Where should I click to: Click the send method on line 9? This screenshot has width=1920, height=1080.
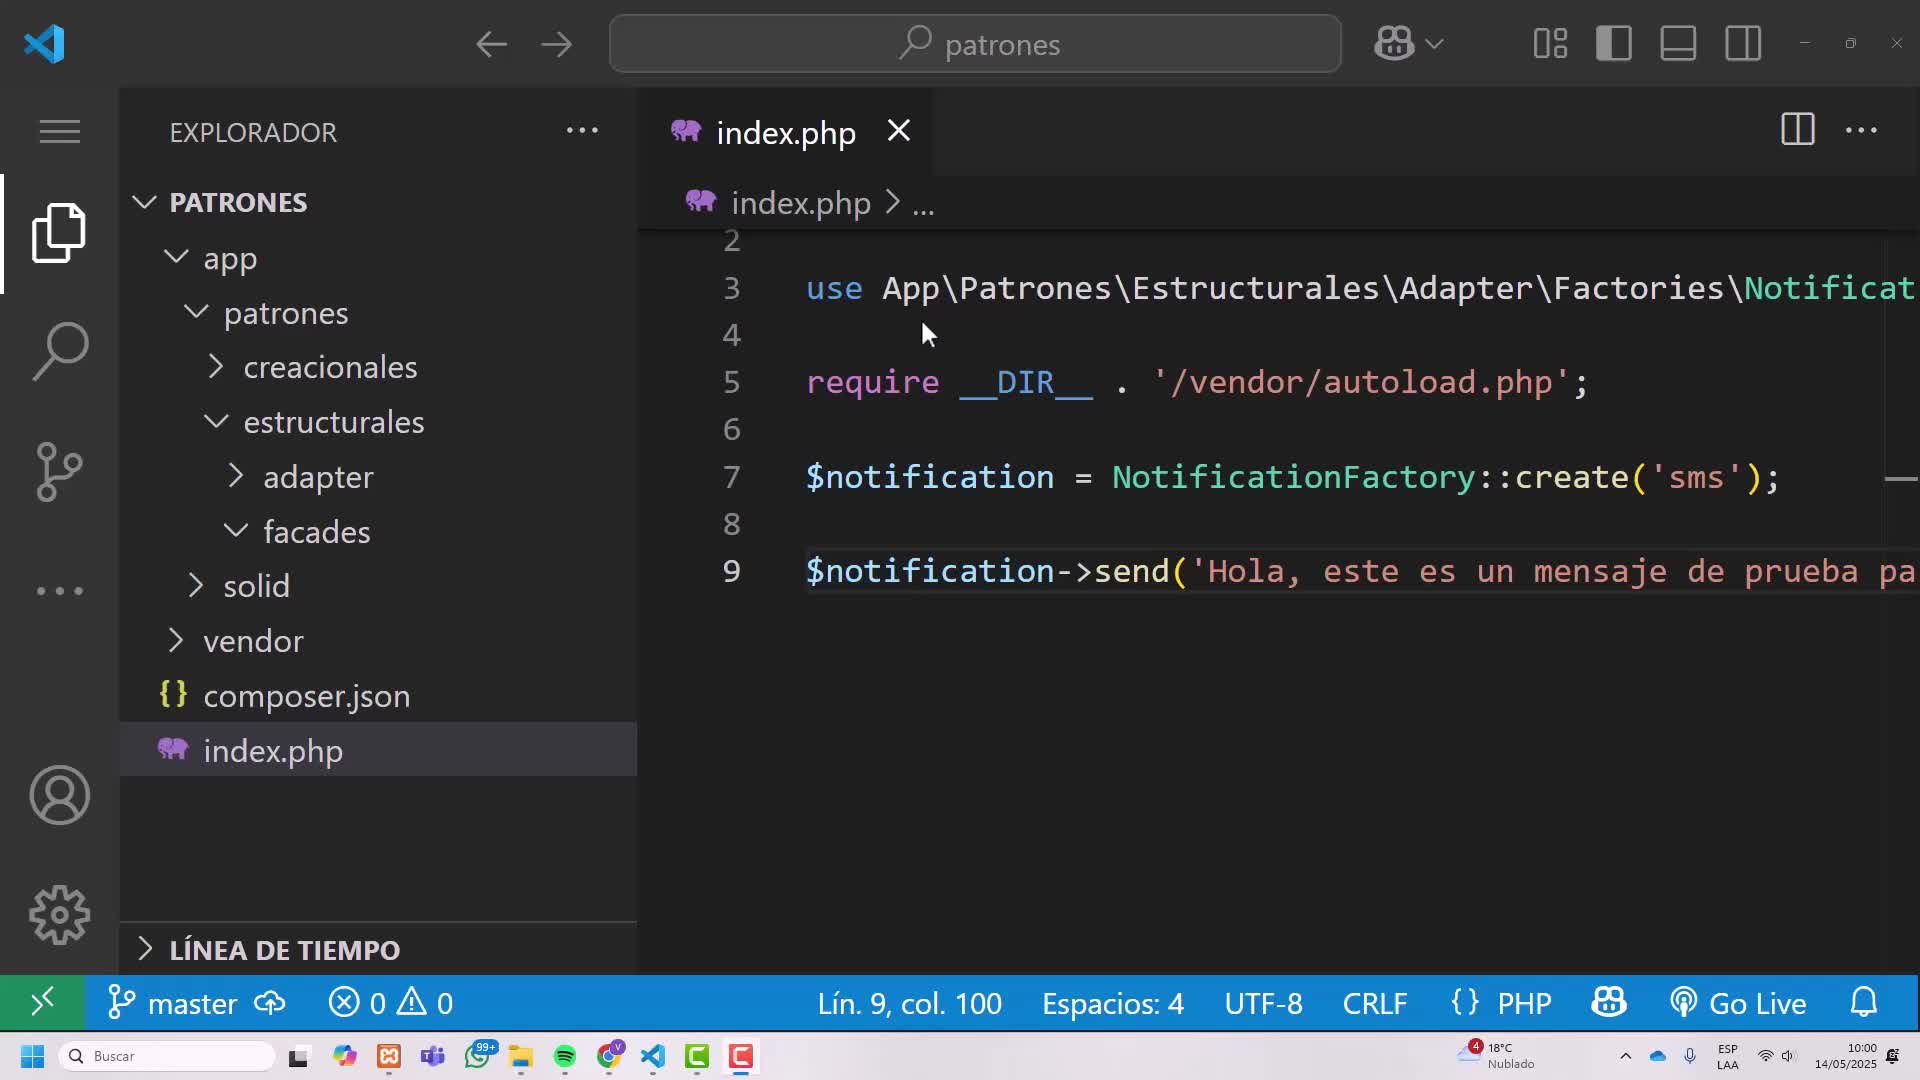pyautogui.click(x=1131, y=571)
